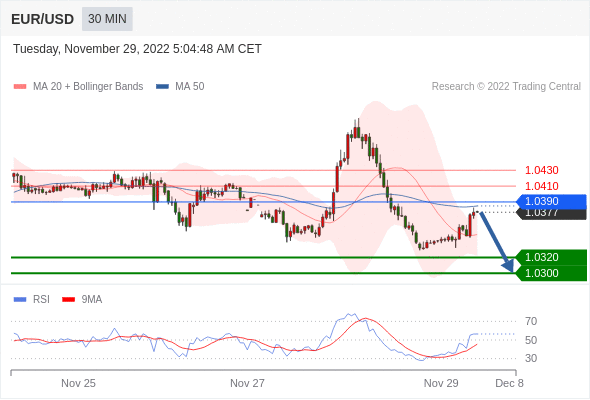Screen dimensions: 590x400
Task: Click the green 1.0300 support price tag
Action: coord(552,273)
